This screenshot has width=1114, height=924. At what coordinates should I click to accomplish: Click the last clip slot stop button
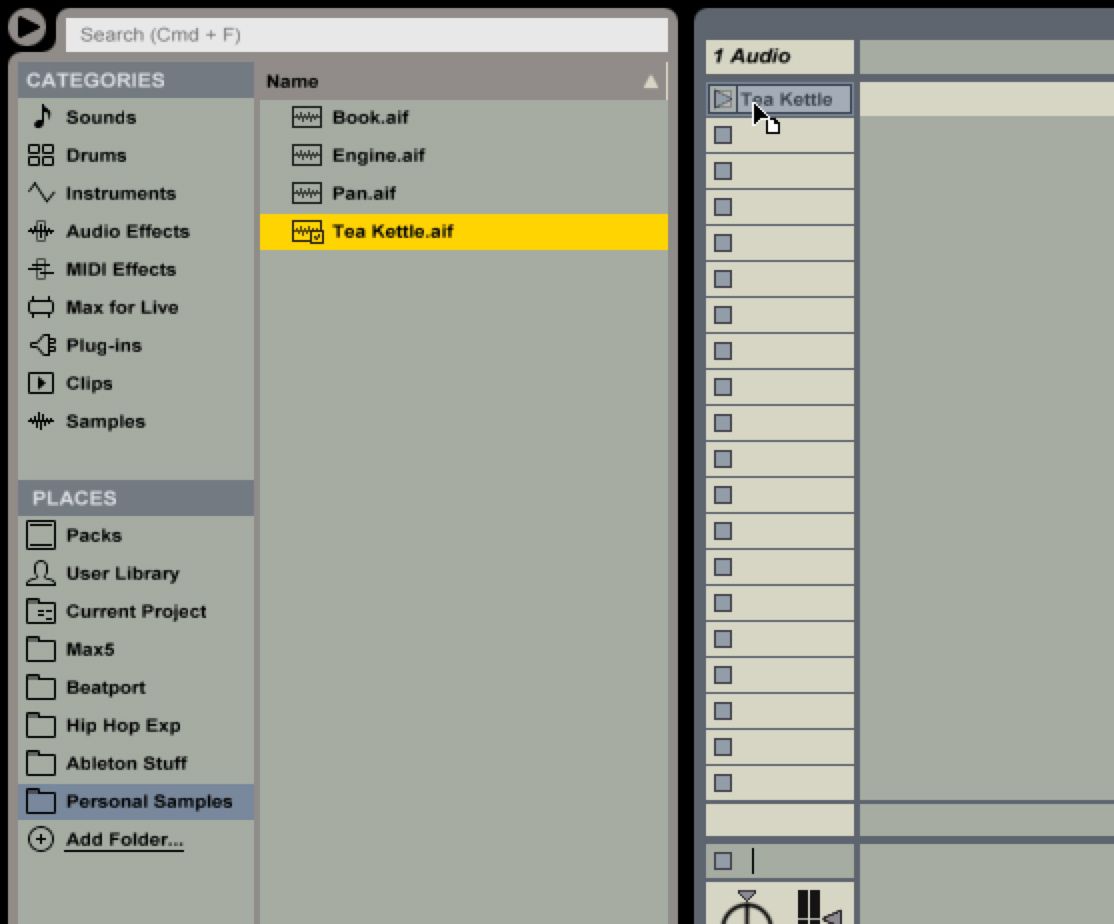723,783
